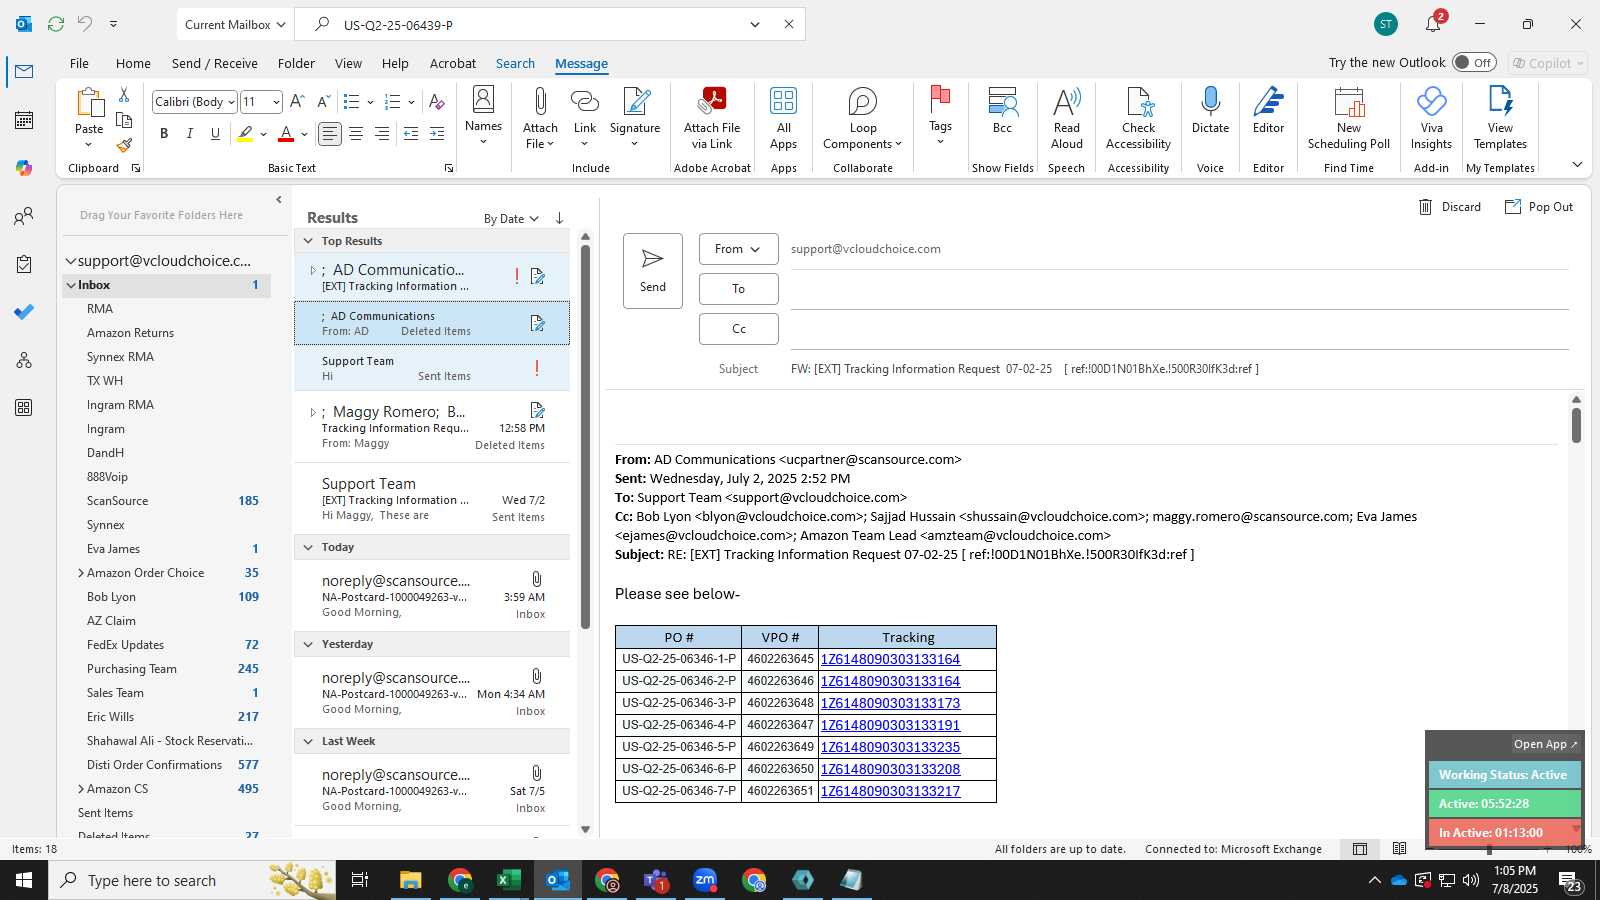Image resolution: width=1600 pixels, height=900 pixels.
Task: Open the font name dropdown
Action: pos(231,102)
